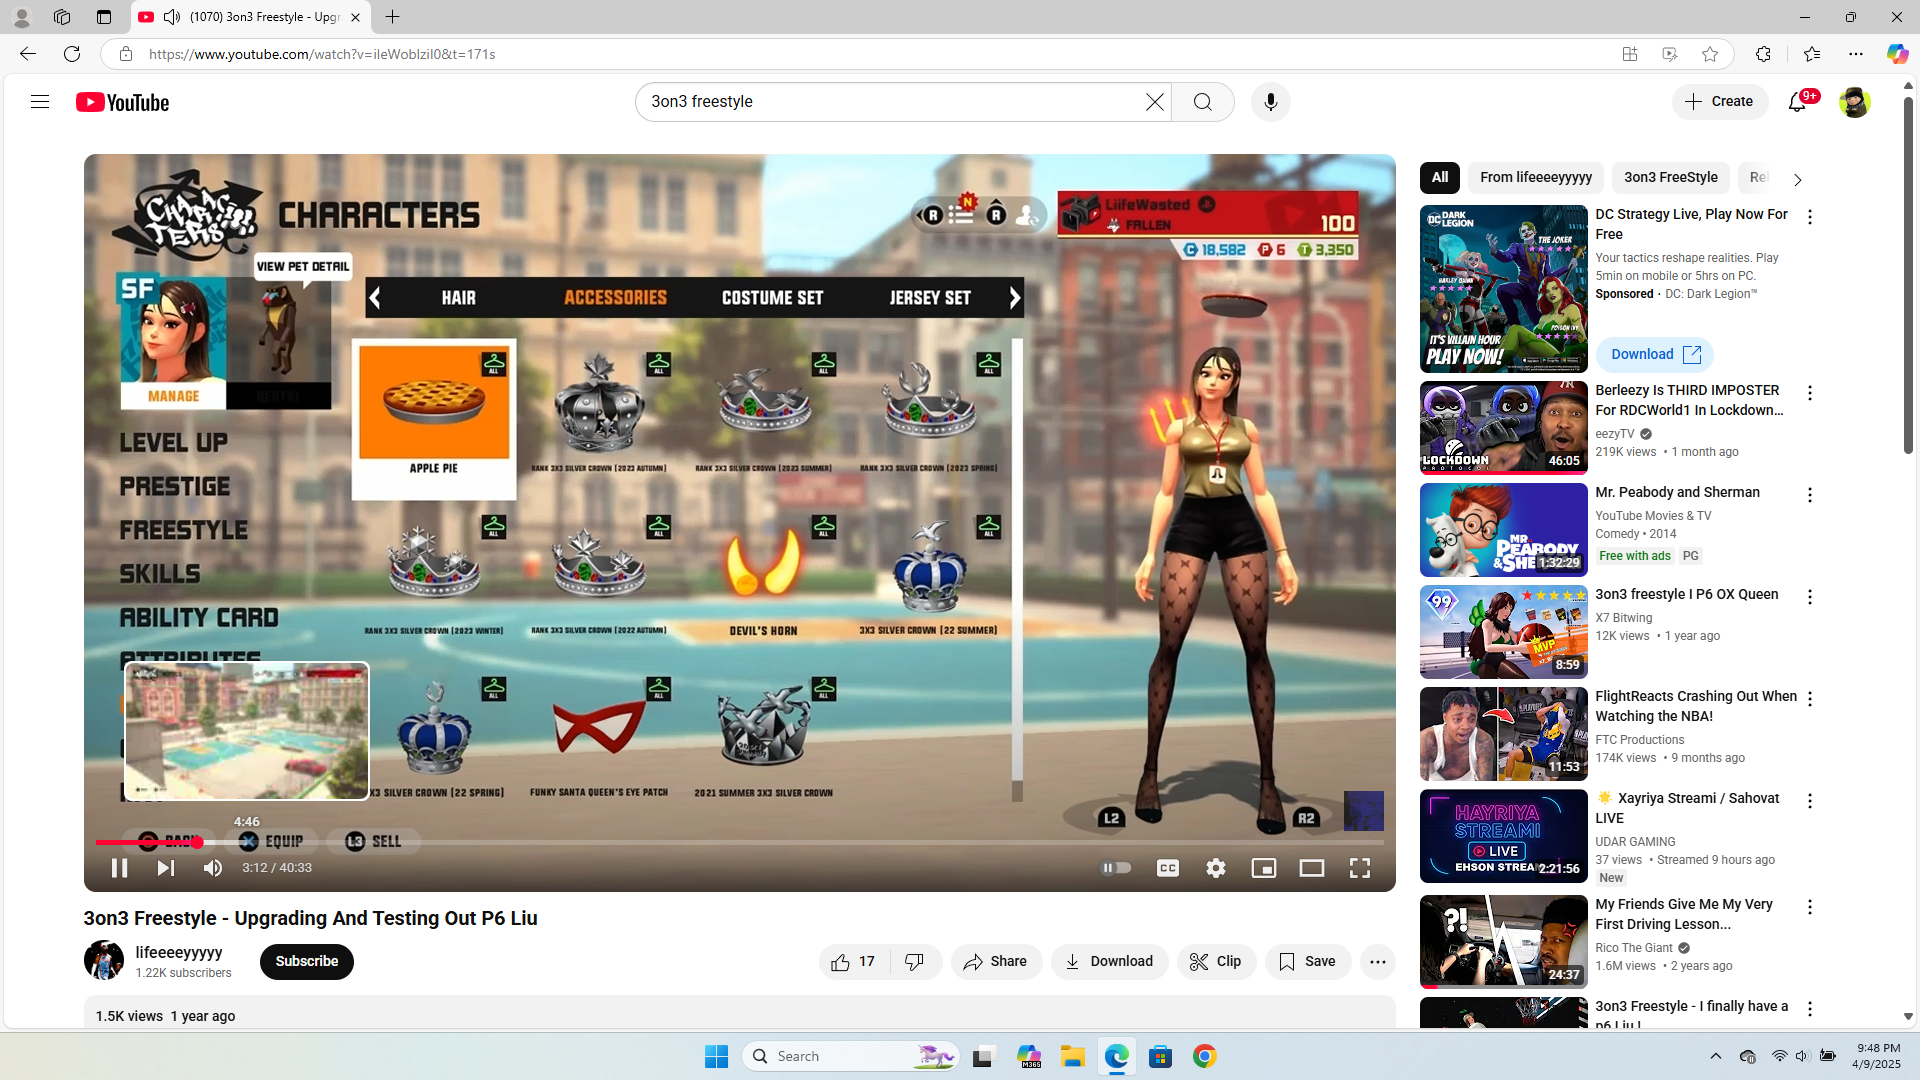Add page to browser favorites star
The image size is (1920, 1080).
point(1710,54)
